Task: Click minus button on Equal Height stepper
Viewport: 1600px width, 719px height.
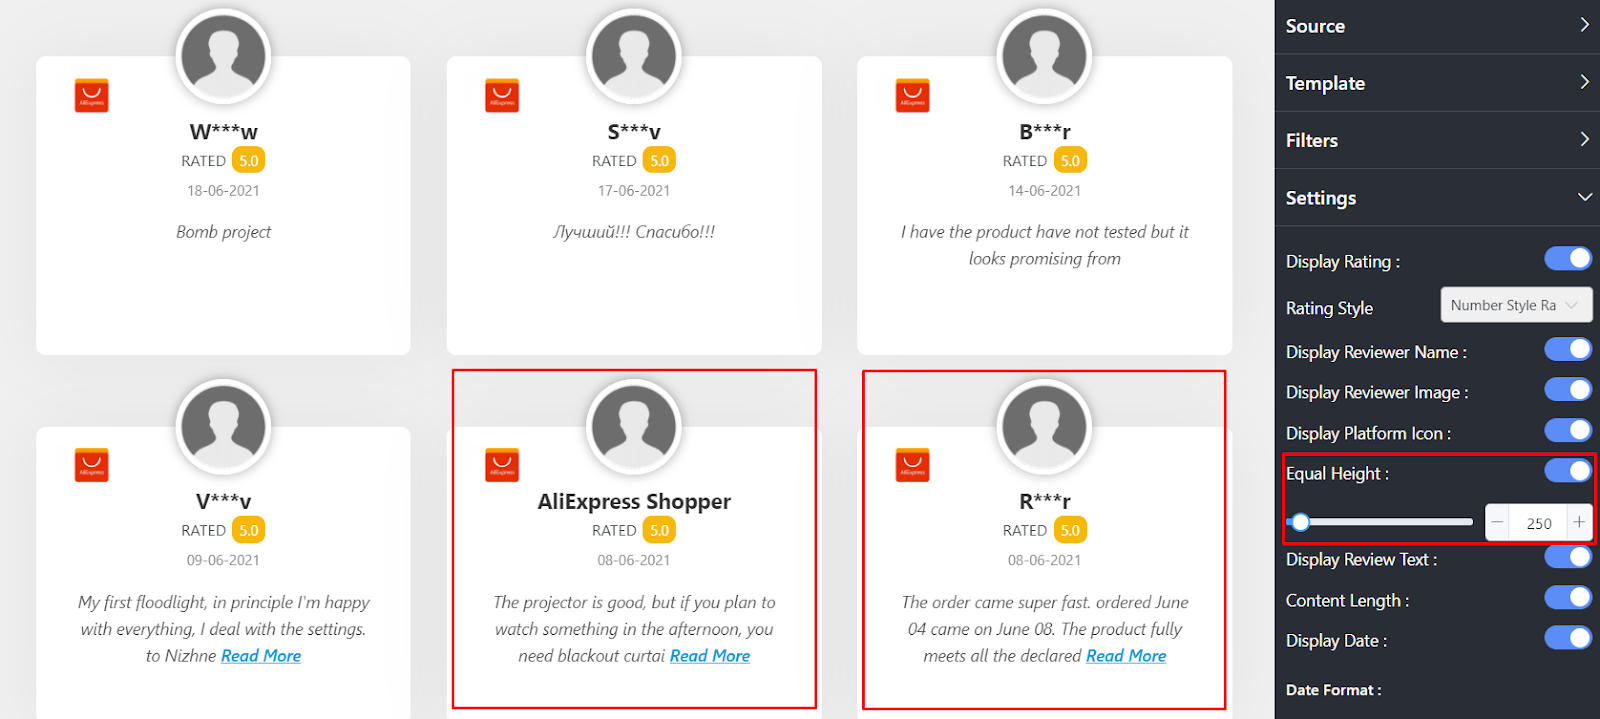Action: pyautogui.click(x=1497, y=522)
